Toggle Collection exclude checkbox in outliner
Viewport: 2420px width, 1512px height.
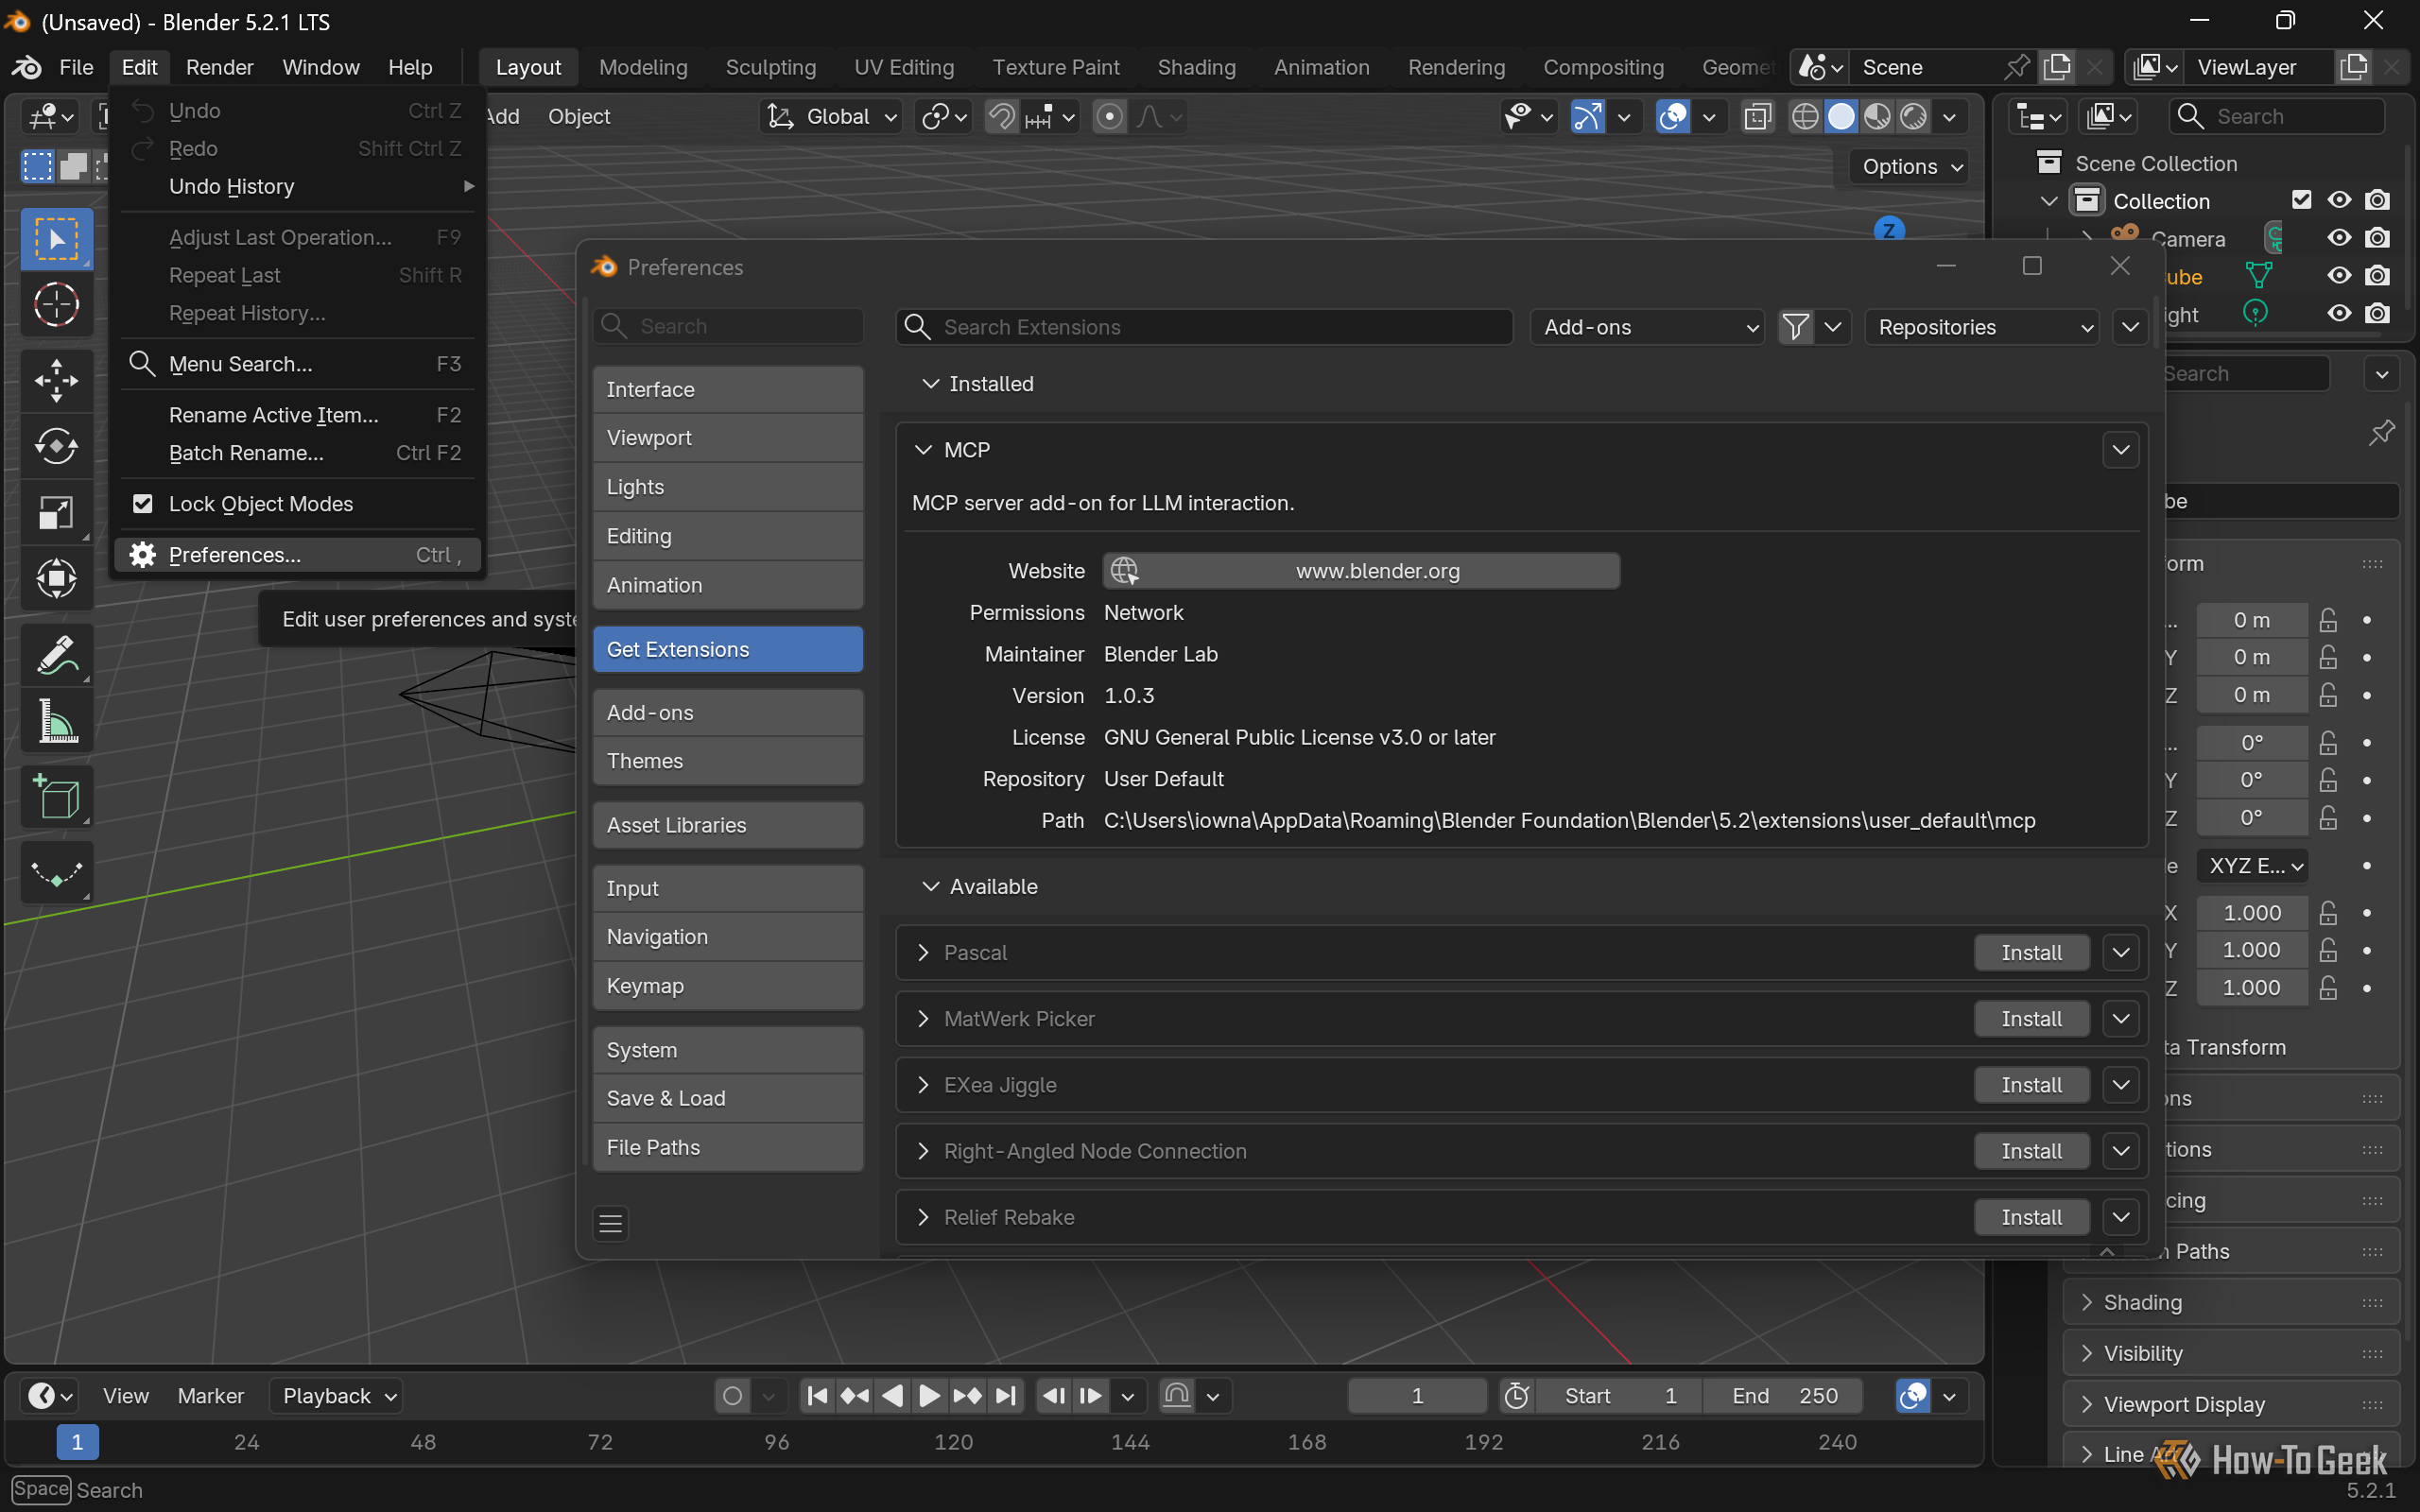coord(2301,200)
